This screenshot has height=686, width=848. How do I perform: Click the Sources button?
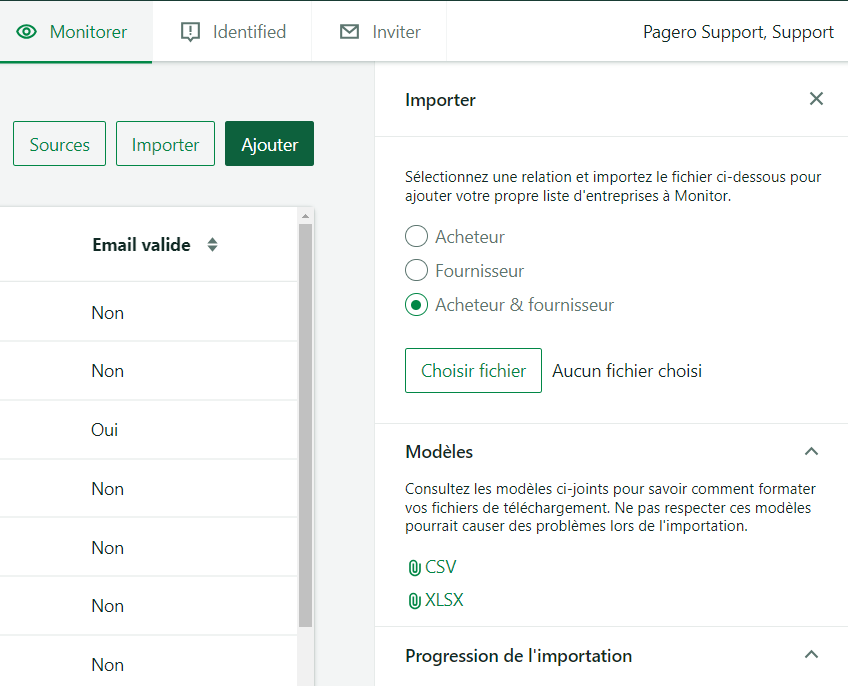coord(59,143)
